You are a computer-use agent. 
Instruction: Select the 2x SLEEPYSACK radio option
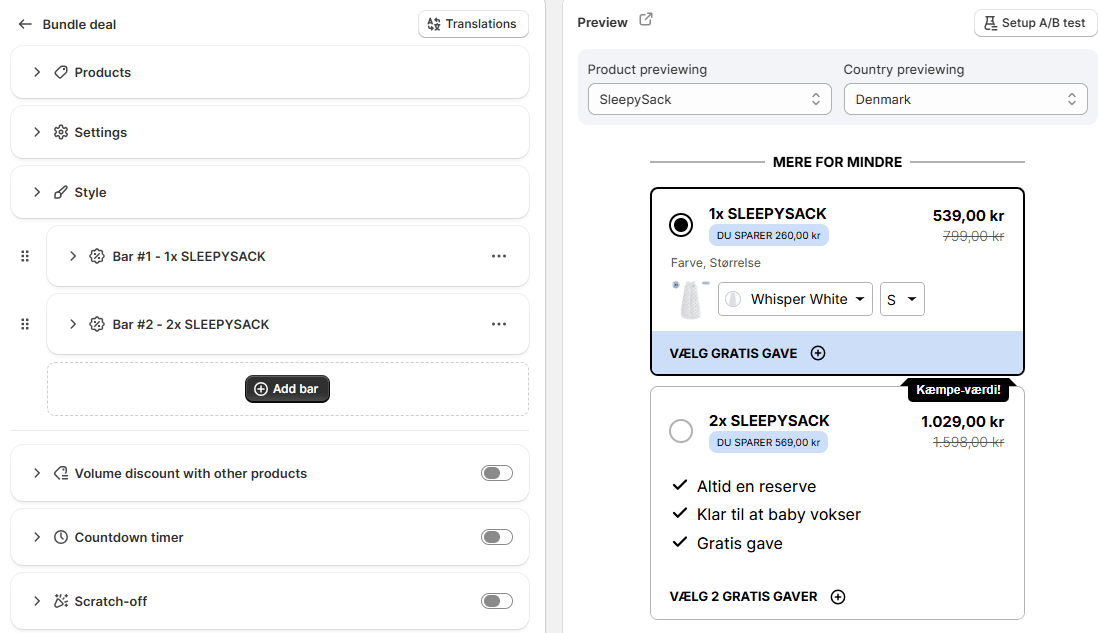tap(681, 431)
